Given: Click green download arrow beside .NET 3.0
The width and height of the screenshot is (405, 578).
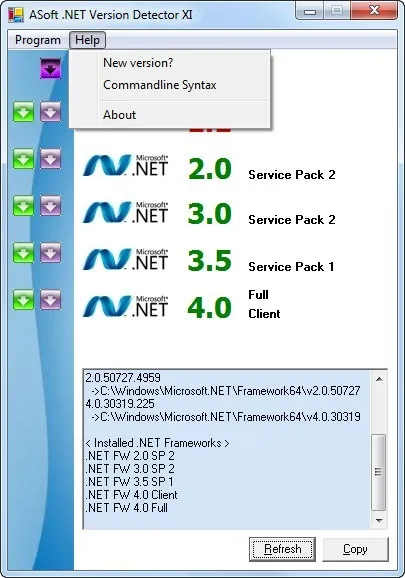Looking at the screenshot, I should 24,206.
